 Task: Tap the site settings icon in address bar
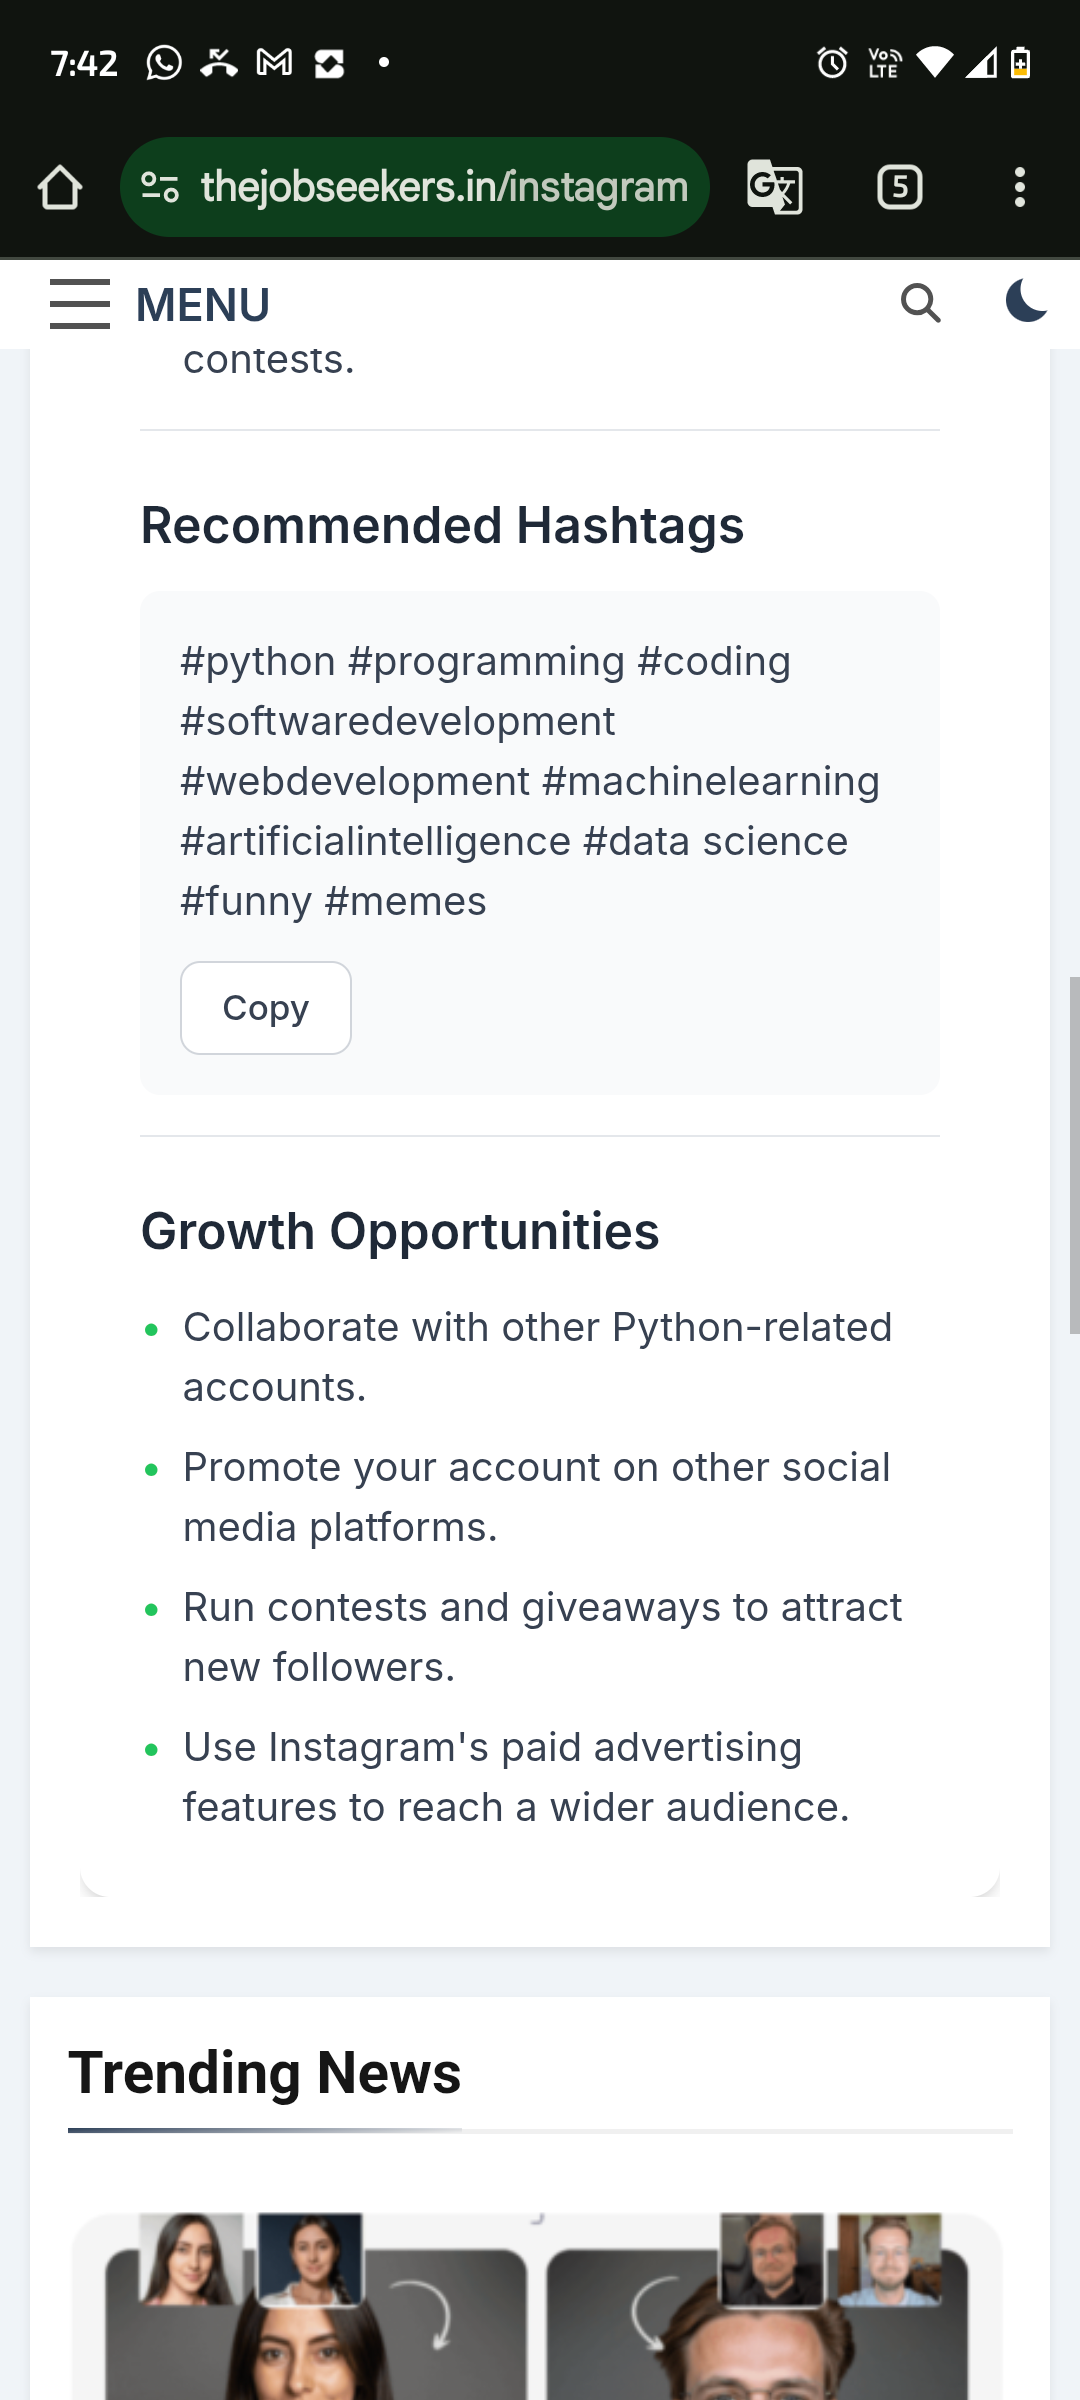point(160,187)
